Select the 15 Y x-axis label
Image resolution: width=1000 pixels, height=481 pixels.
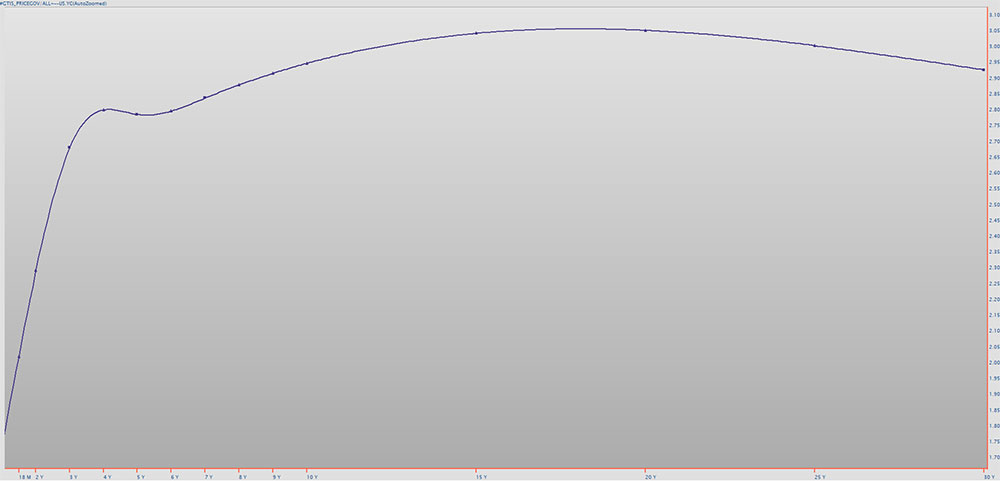480,478
